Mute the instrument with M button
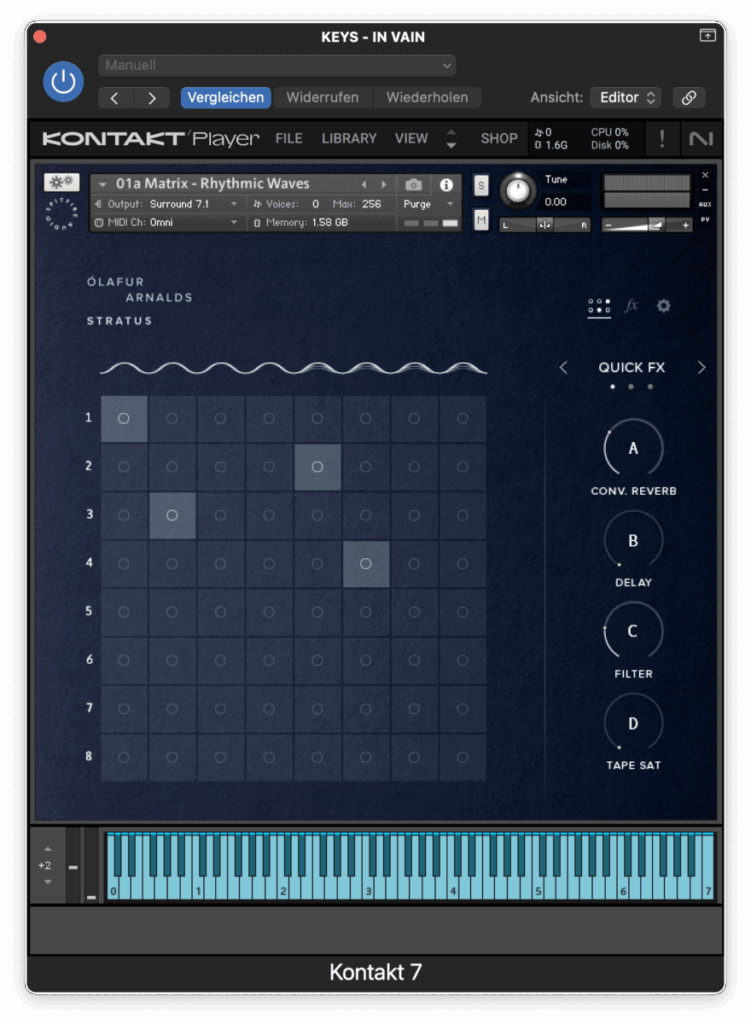The width and height of the screenshot is (751, 1024). (x=481, y=220)
